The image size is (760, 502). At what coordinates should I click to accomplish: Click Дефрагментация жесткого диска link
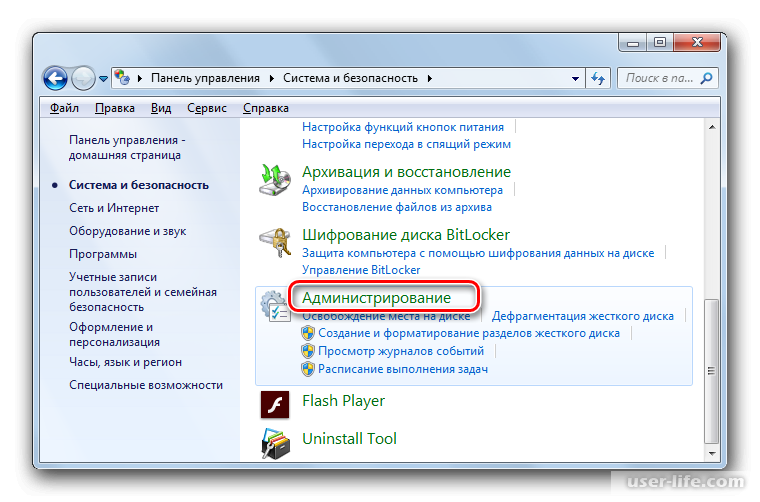click(x=583, y=316)
